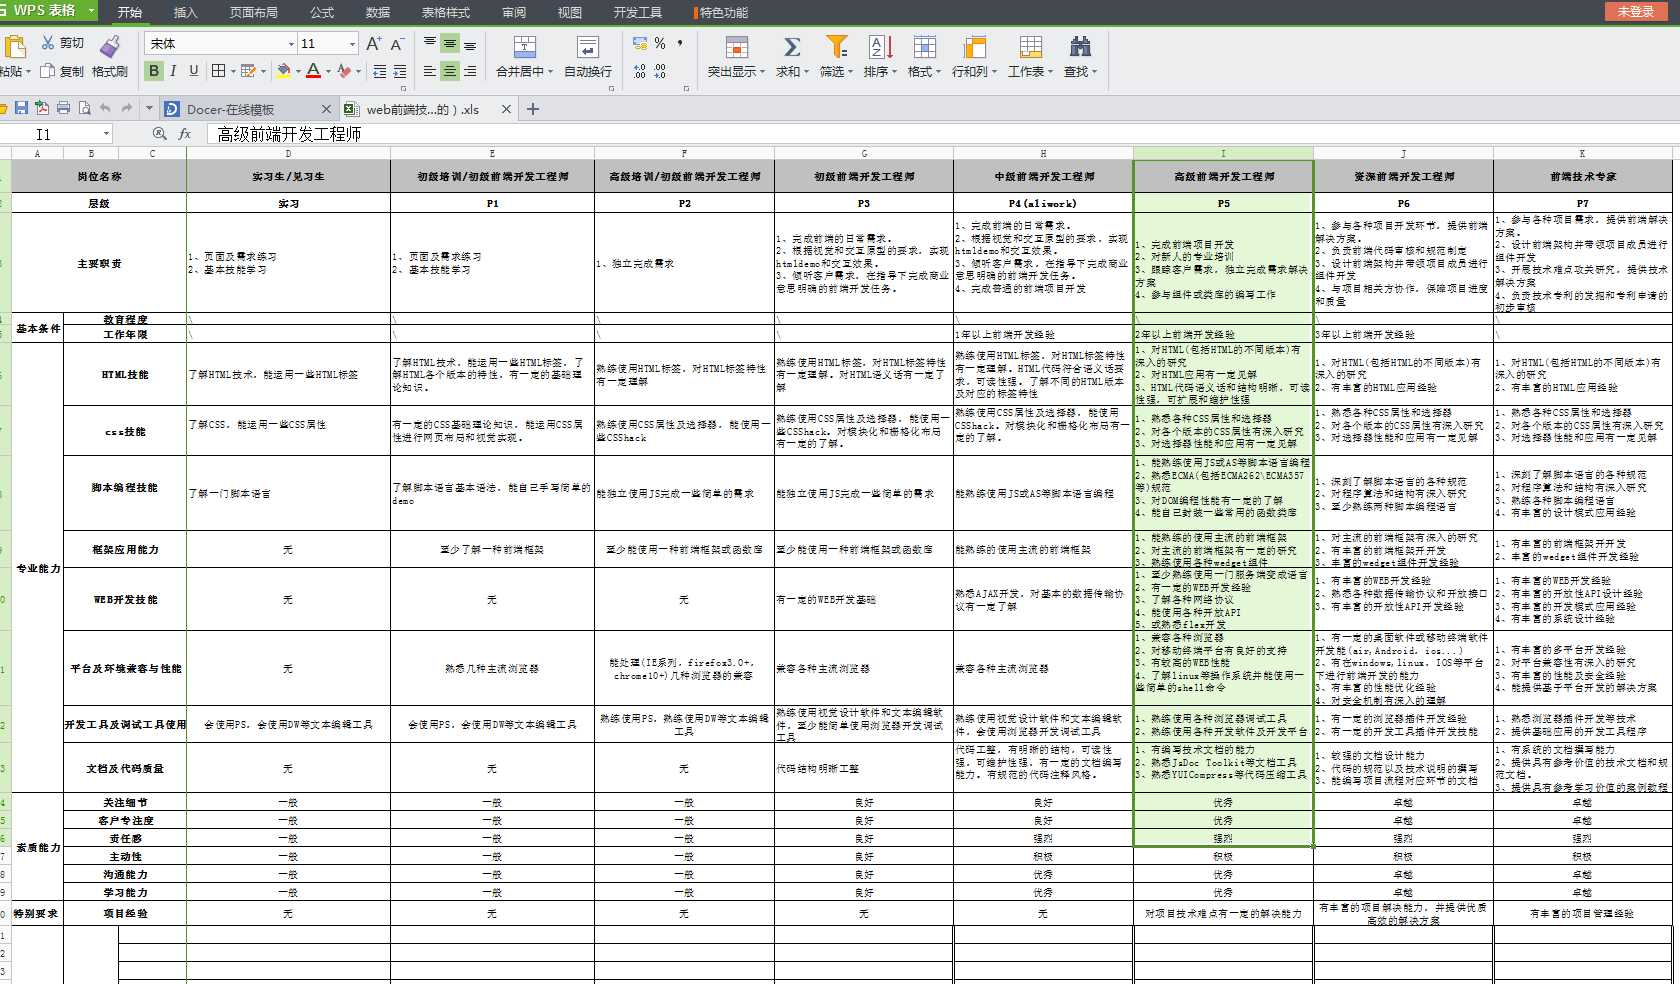The image size is (1680, 984).
Task: Decrease decimal places icon
Action: pyautogui.click(x=660, y=71)
